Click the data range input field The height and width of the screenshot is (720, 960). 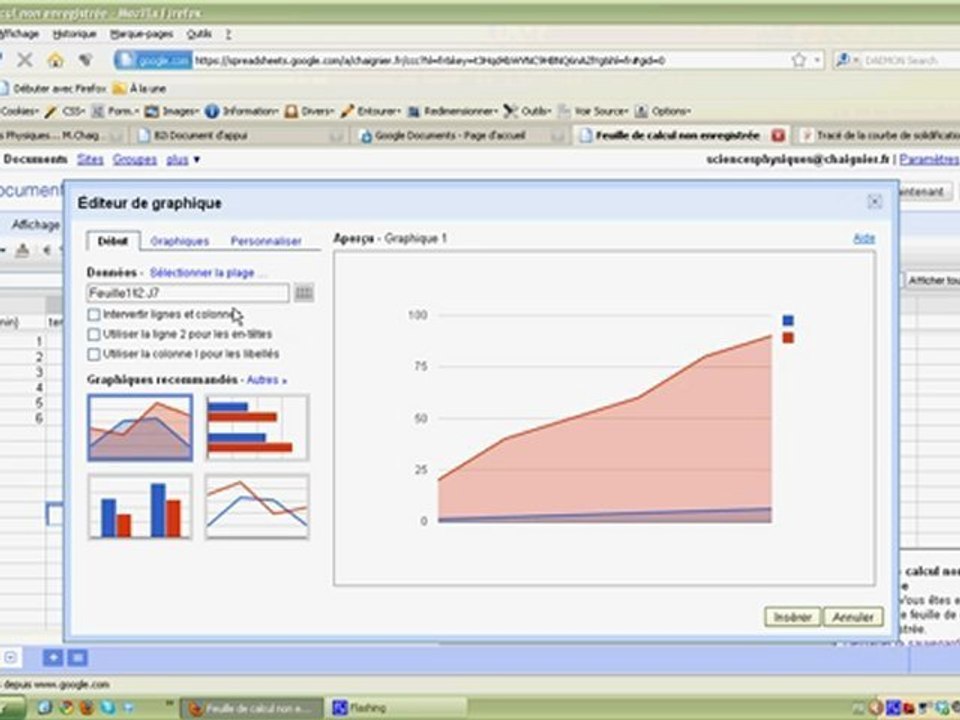pyautogui.click(x=188, y=293)
